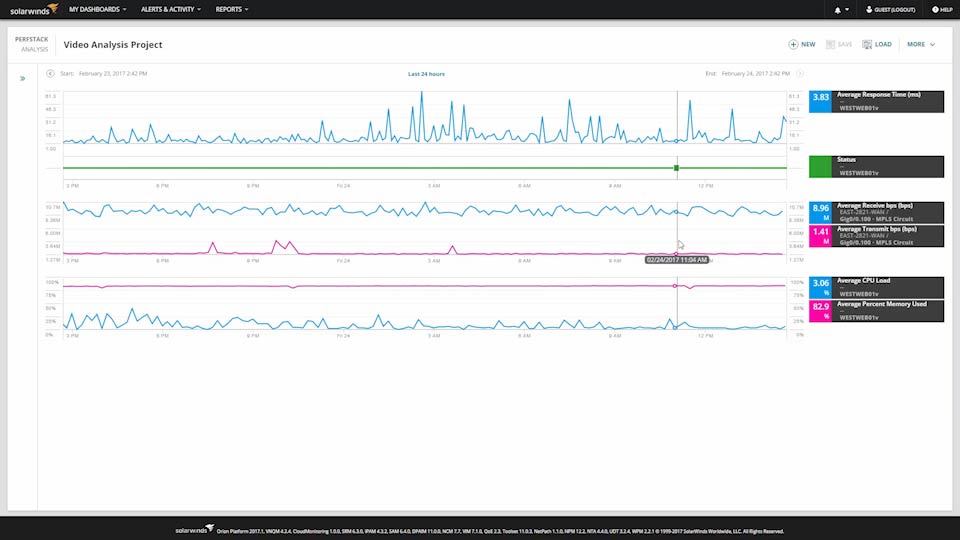Open the Reports menu
Screen dimensions: 960x540
click(231, 9)
